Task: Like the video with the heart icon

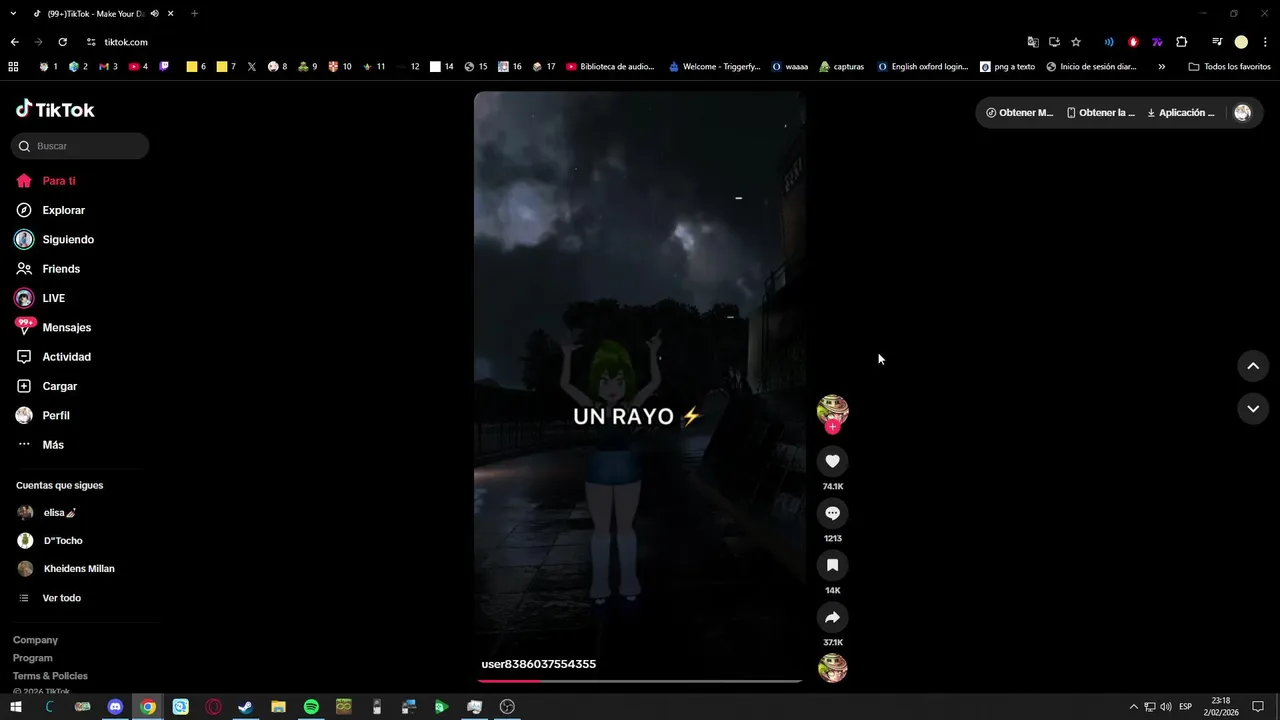Action: [832, 461]
